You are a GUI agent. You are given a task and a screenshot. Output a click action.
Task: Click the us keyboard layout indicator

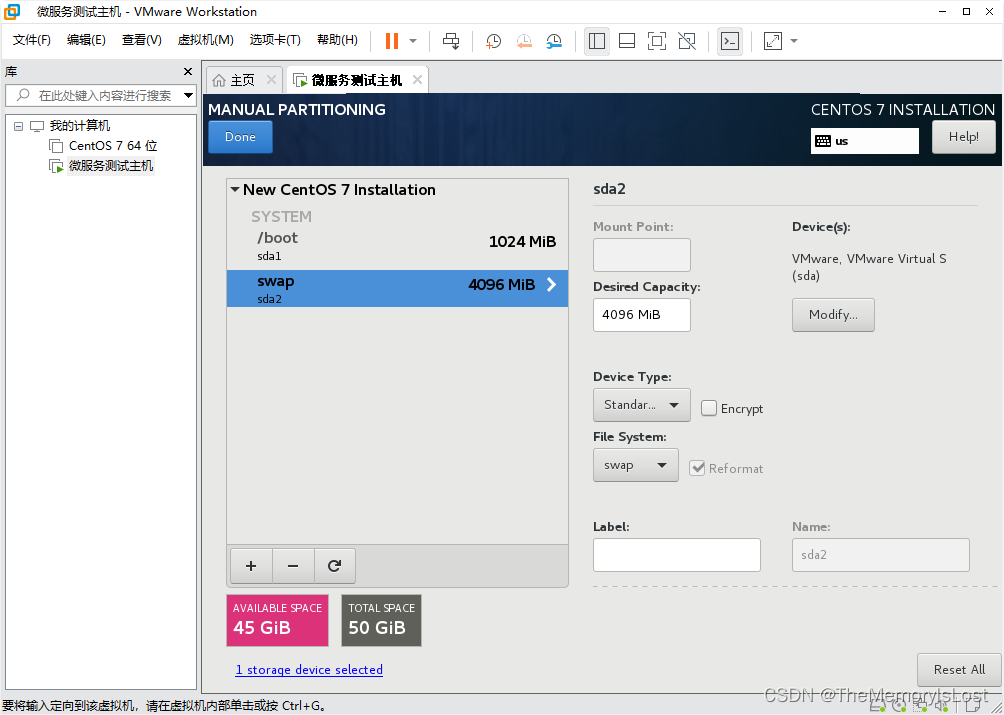[864, 141]
